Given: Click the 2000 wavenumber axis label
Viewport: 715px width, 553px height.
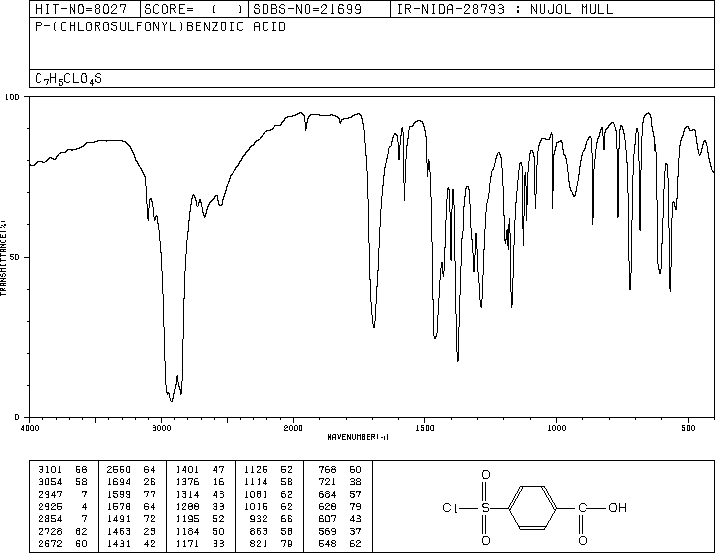Looking at the screenshot, I should pyautogui.click(x=293, y=428).
